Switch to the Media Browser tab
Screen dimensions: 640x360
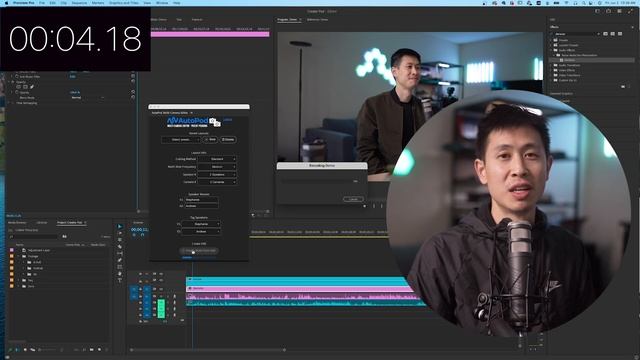[17, 222]
